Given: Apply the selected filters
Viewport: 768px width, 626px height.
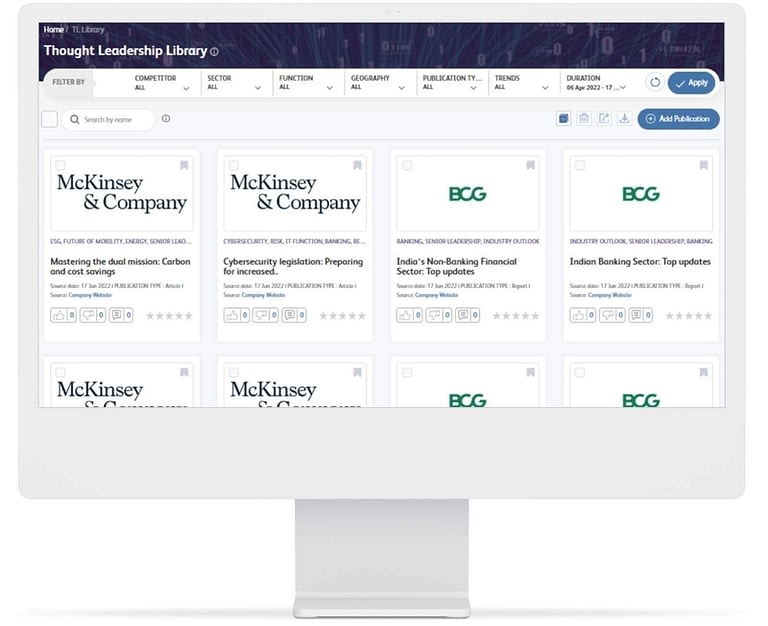Looking at the screenshot, I should [691, 83].
